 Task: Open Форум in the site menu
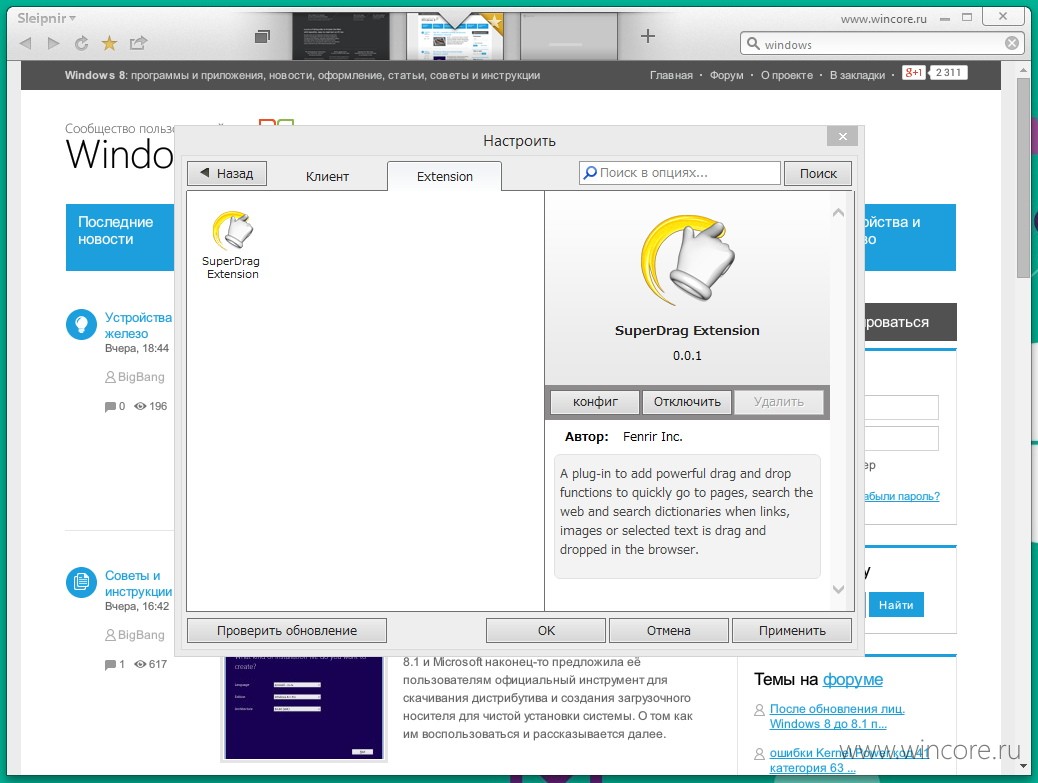727,75
